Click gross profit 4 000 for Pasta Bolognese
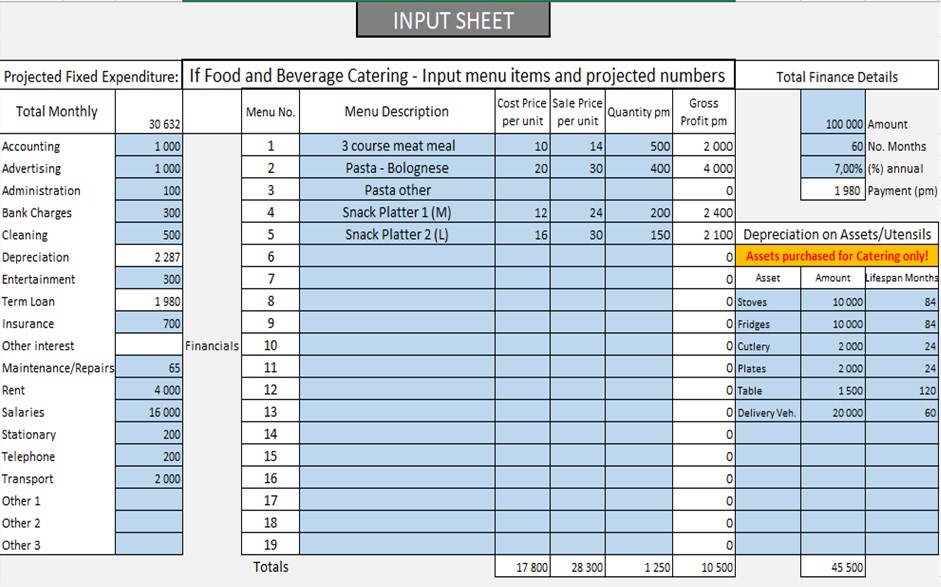 [703, 168]
